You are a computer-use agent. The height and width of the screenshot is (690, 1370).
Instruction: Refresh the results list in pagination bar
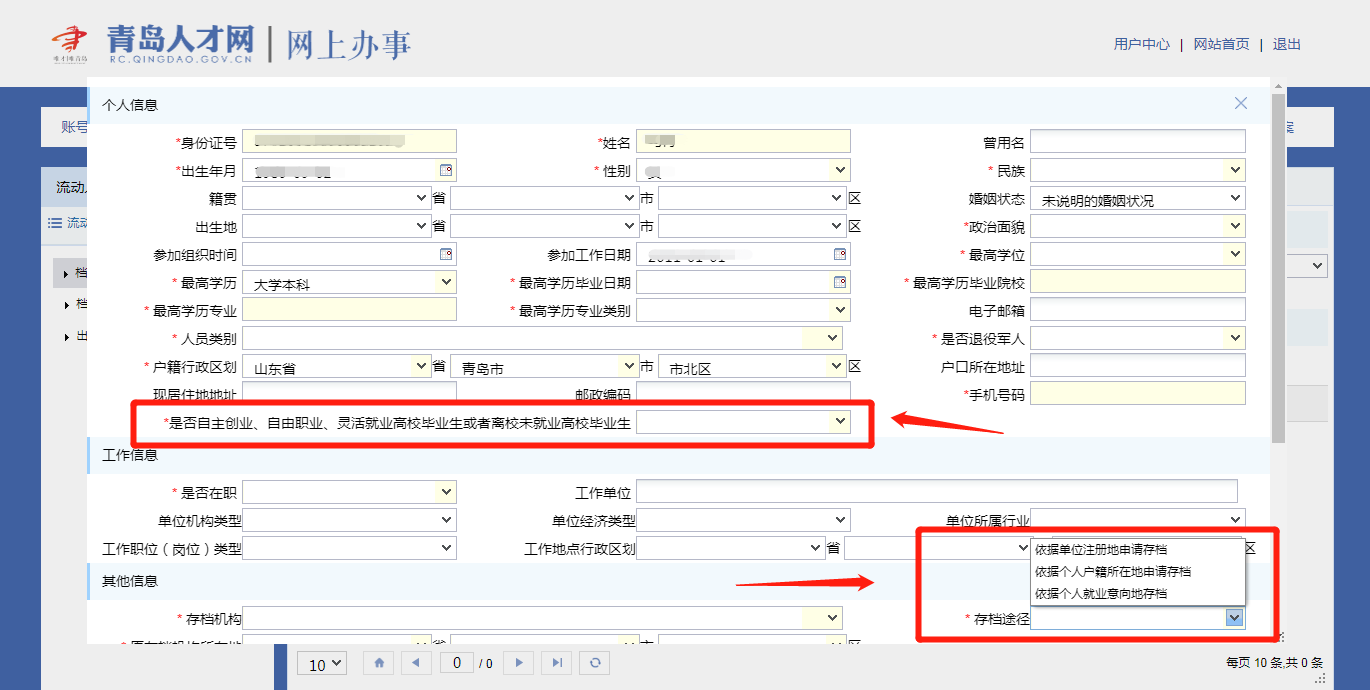[595, 663]
